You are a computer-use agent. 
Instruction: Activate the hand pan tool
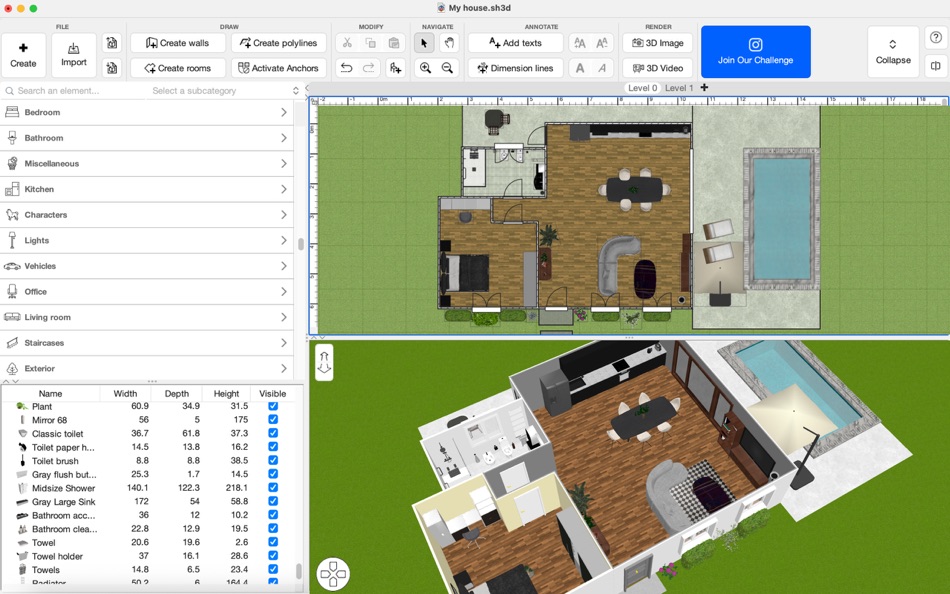pyautogui.click(x=449, y=43)
